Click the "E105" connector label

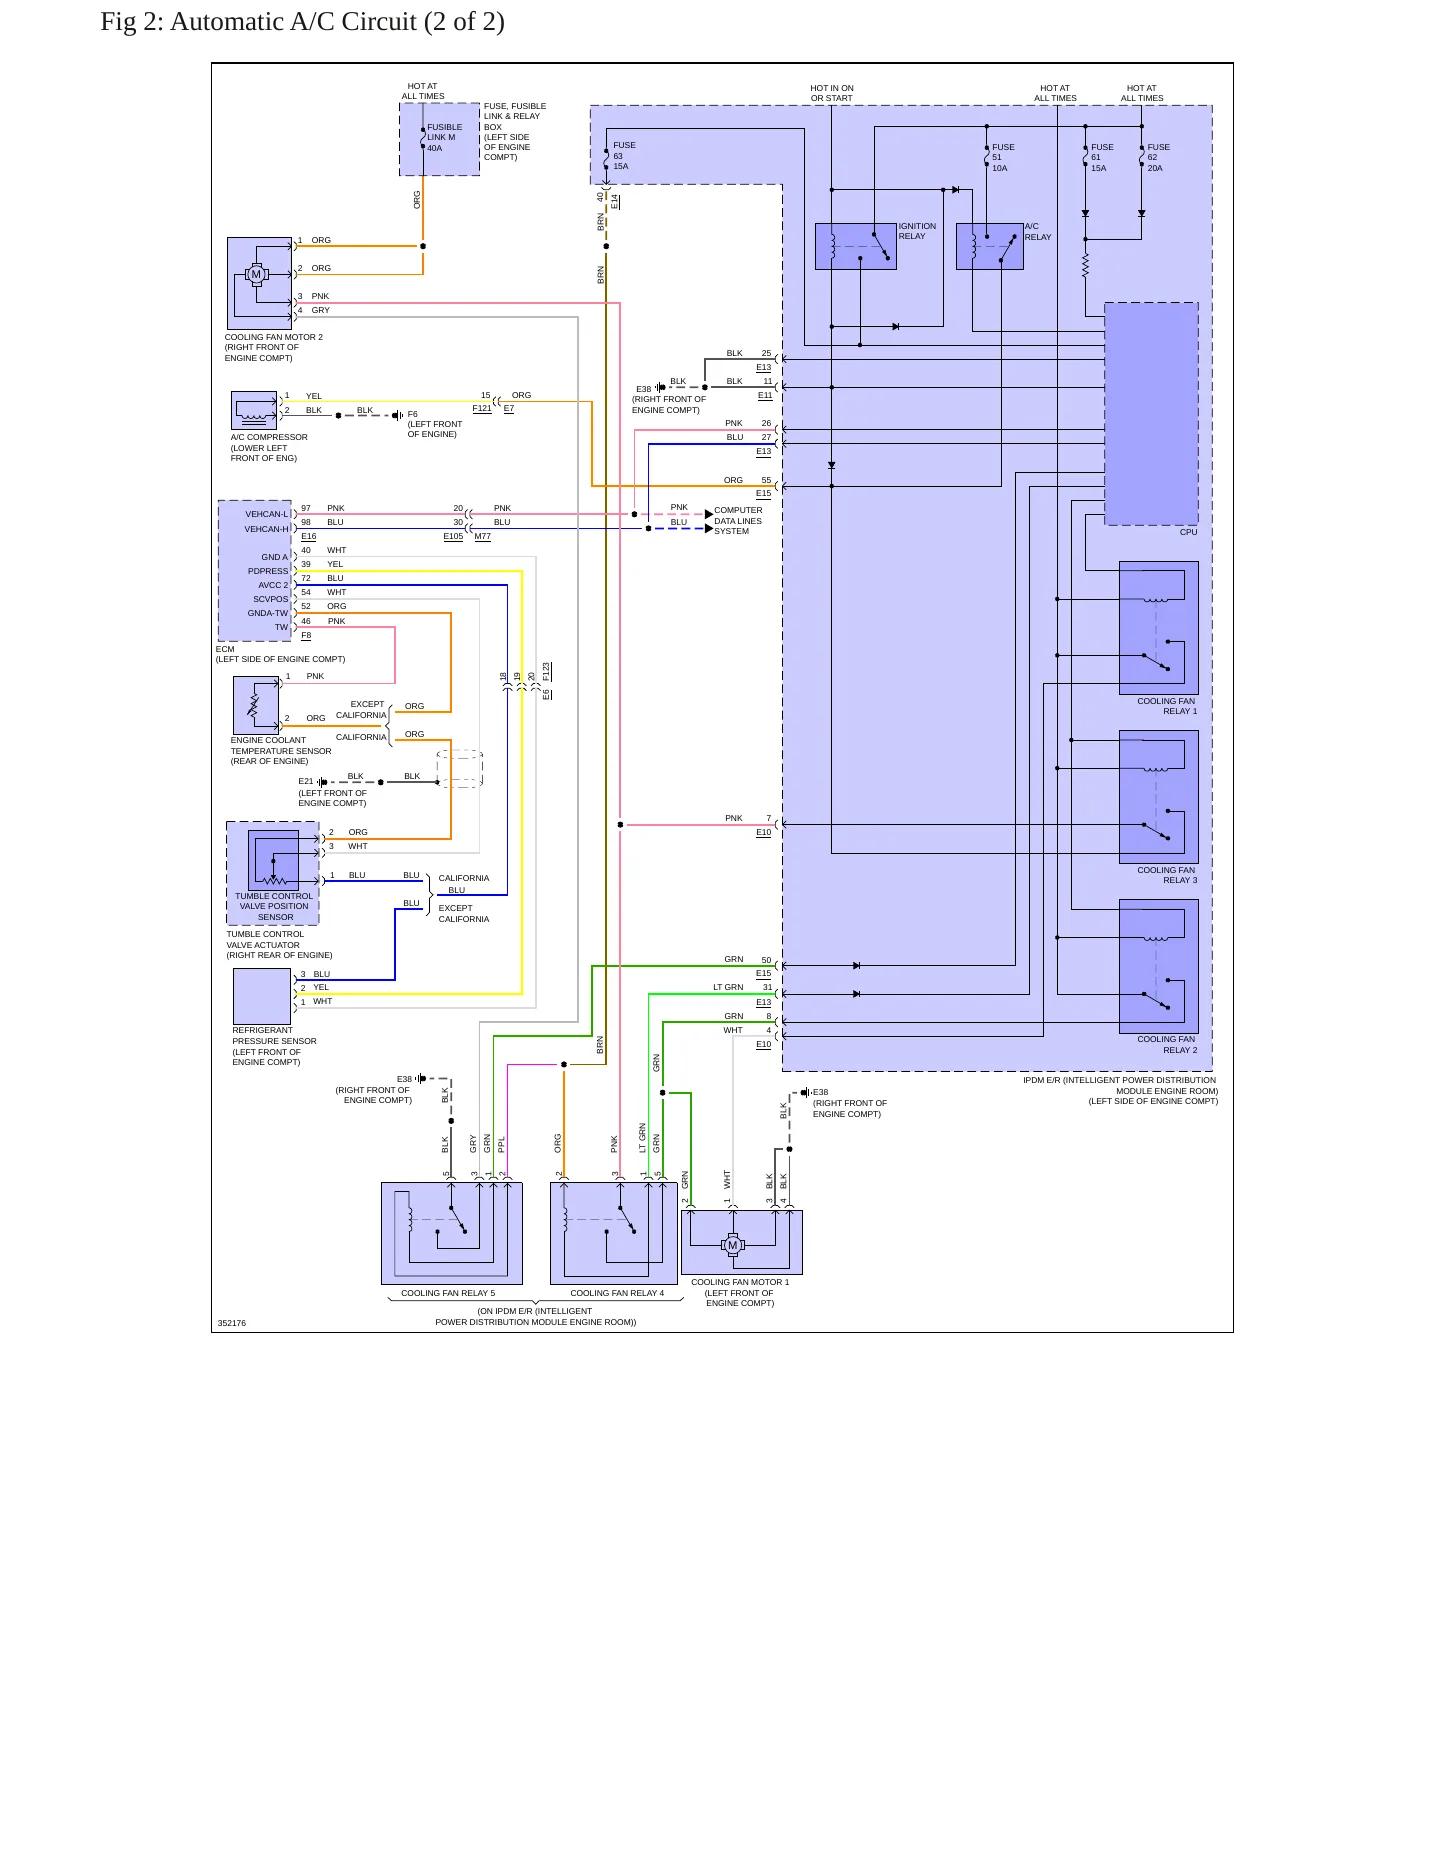pyautogui.click(x=453, y=536)
